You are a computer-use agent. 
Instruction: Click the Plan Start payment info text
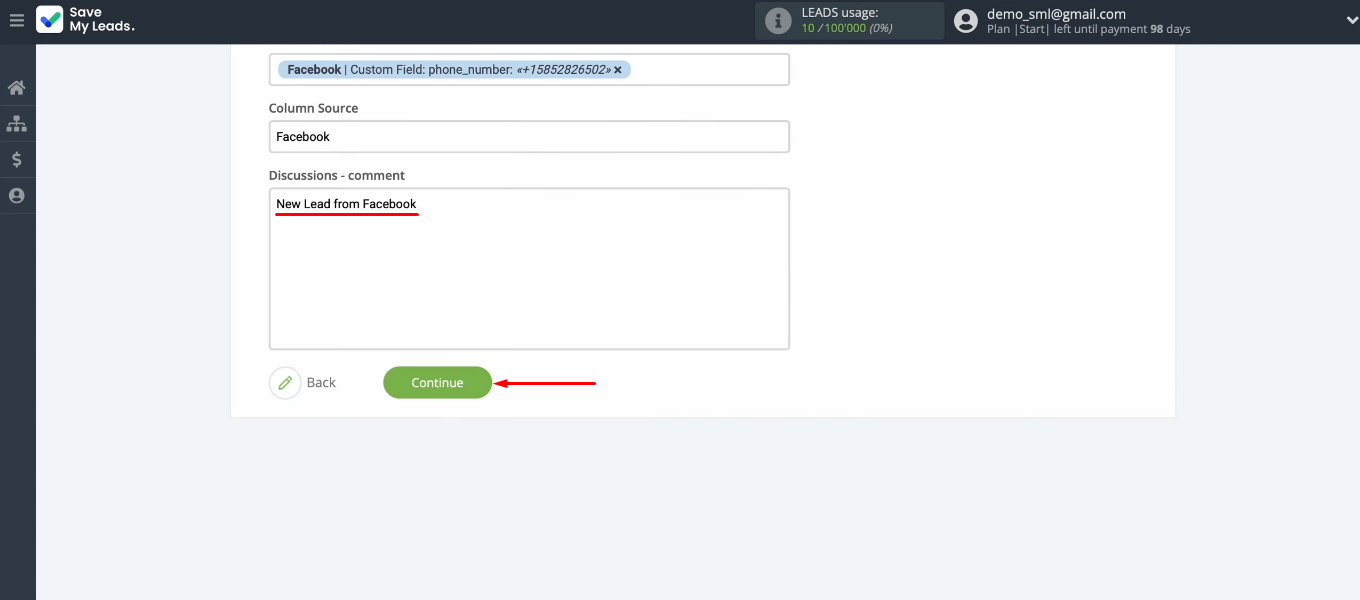tap(1088, 29)
